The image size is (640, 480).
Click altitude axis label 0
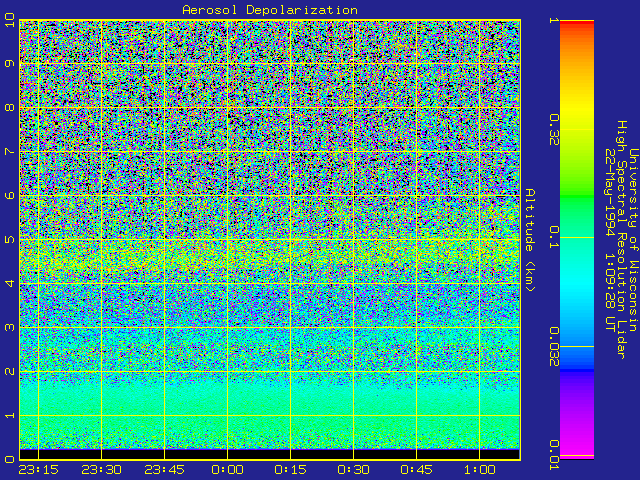click(x=9, y=460)
